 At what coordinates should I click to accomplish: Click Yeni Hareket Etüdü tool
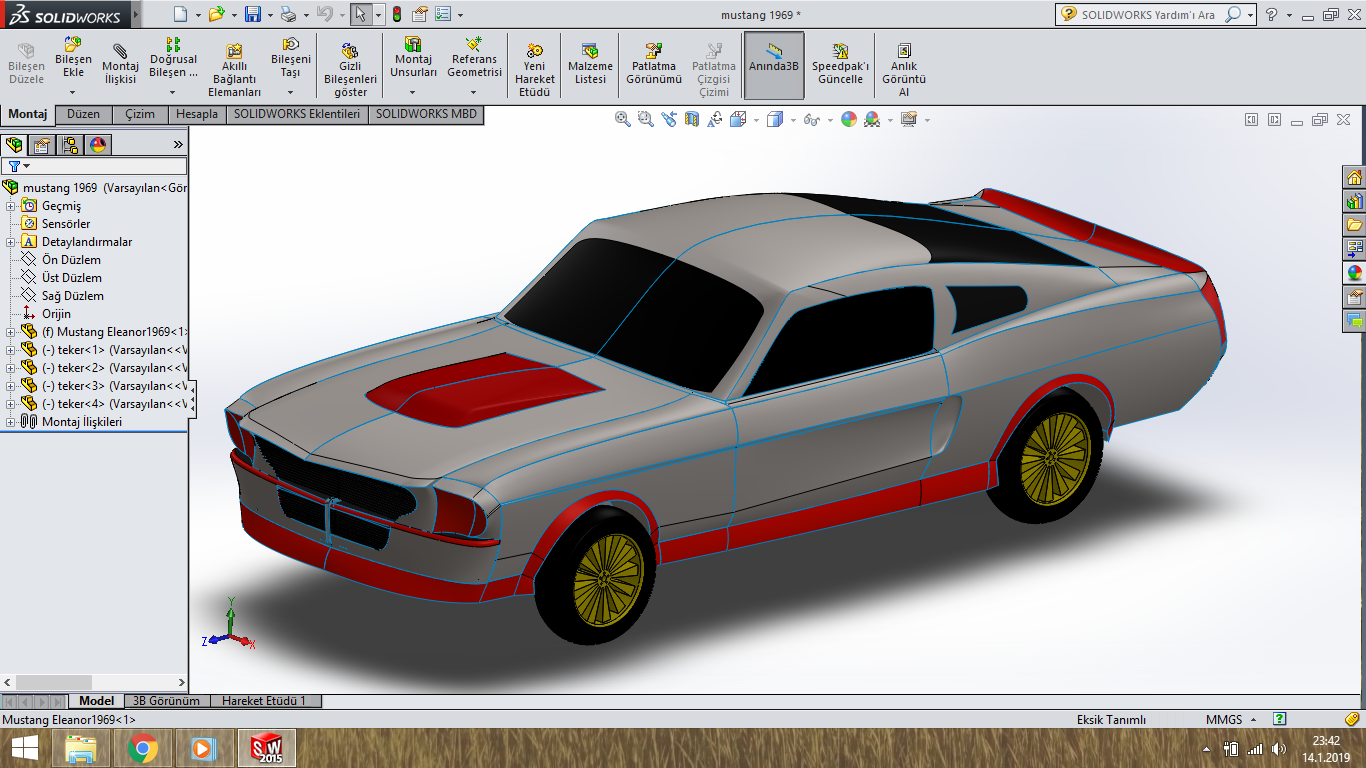coord(535,70)
